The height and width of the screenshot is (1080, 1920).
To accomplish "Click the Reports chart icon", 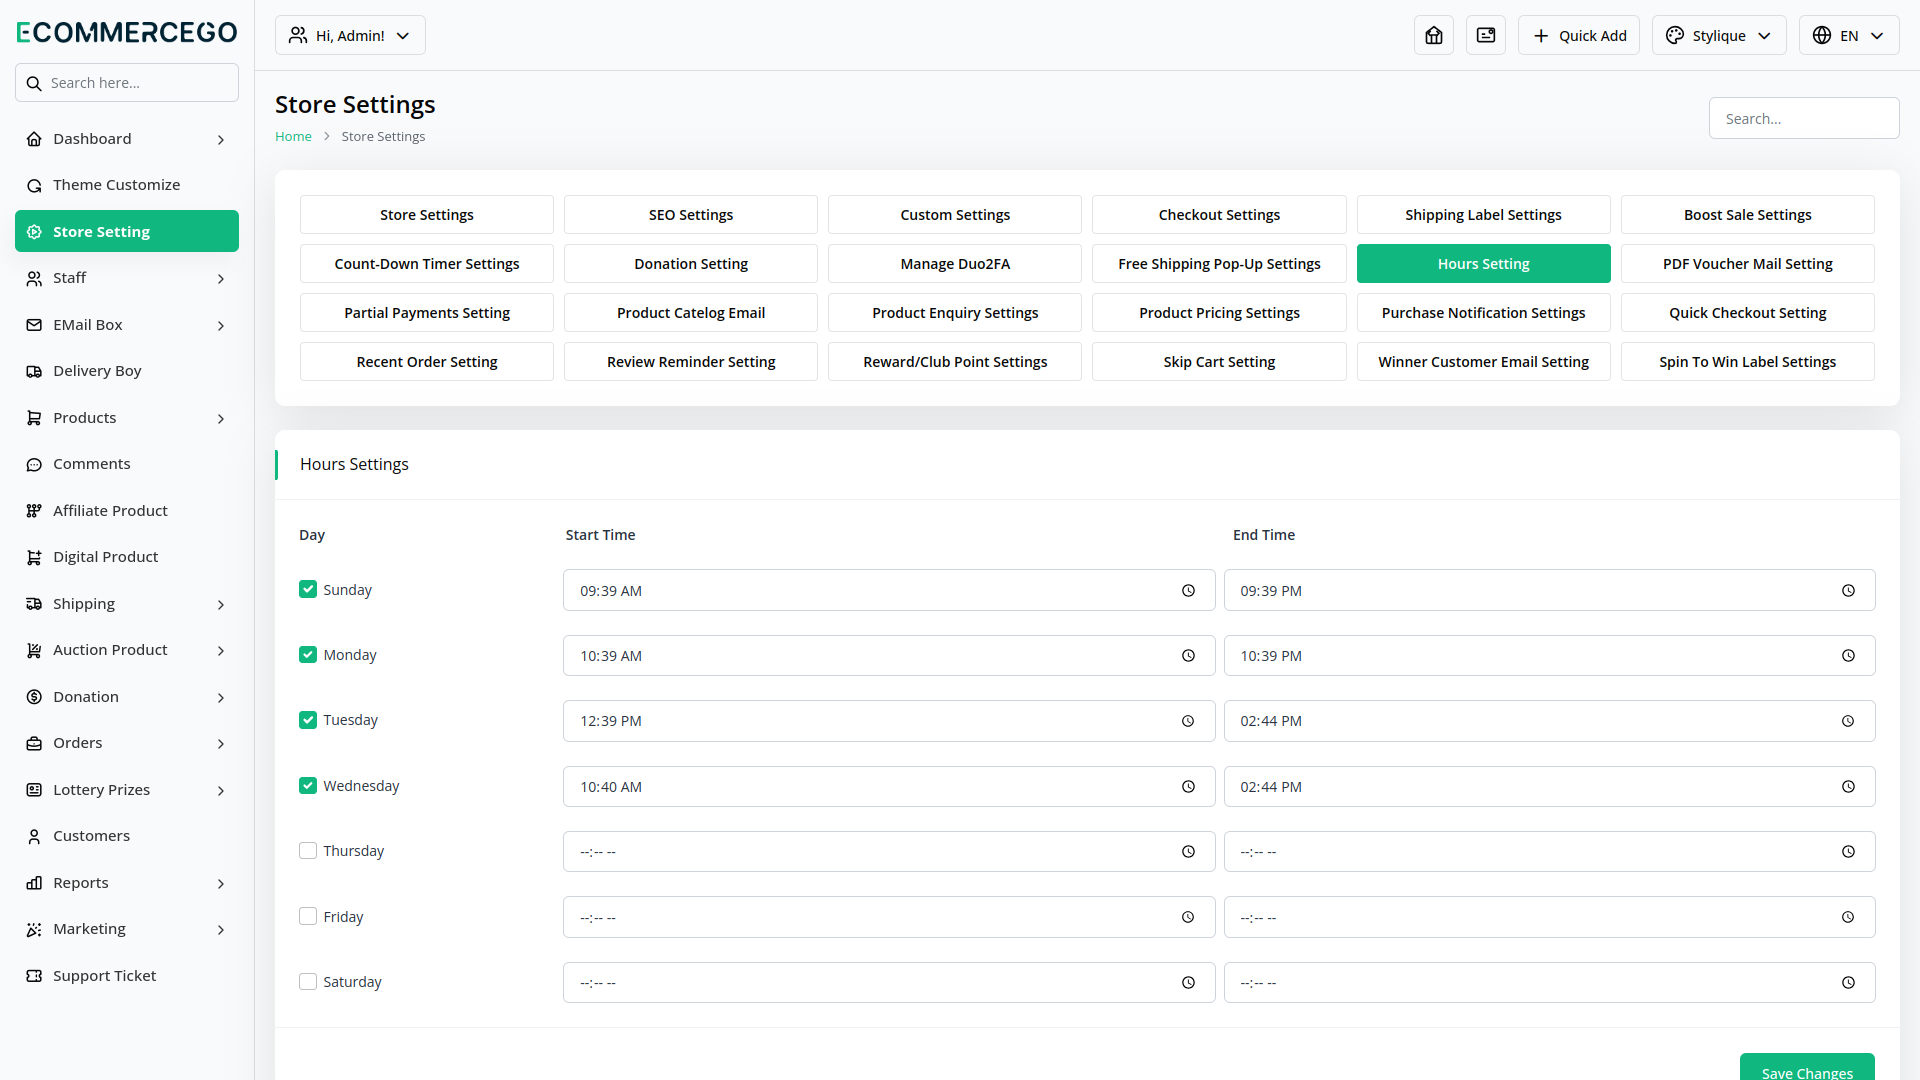I will [34, 883].
